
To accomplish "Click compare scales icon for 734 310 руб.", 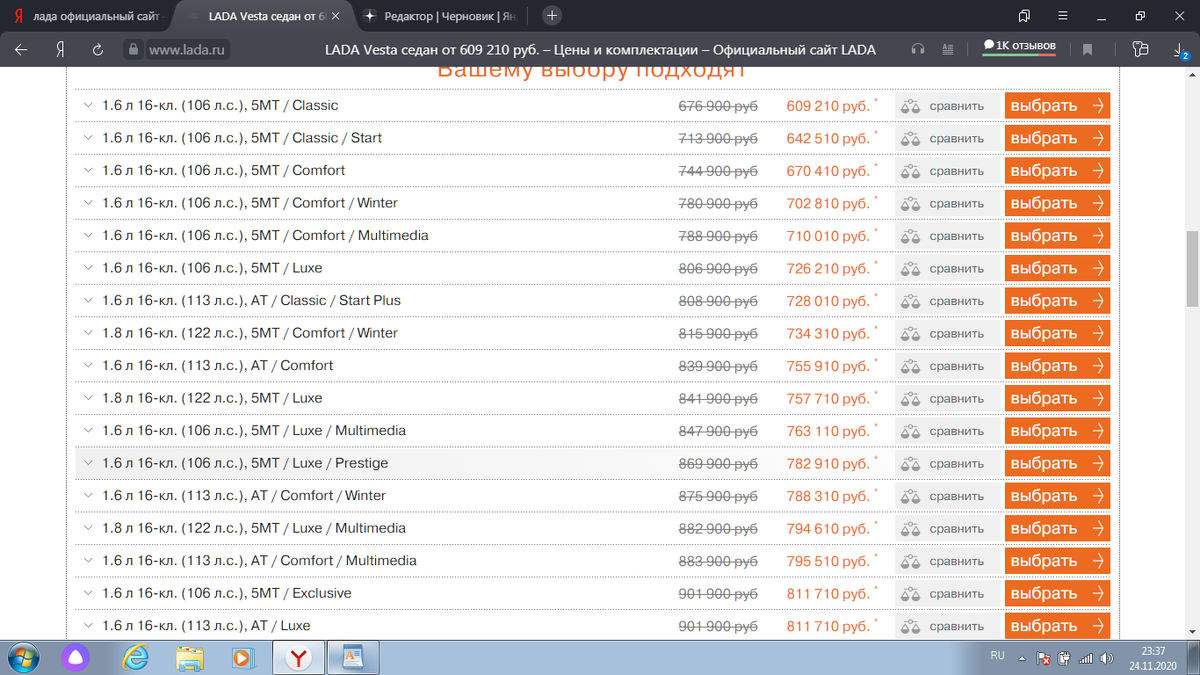I will pyautogui.click(x=910, y=333).
